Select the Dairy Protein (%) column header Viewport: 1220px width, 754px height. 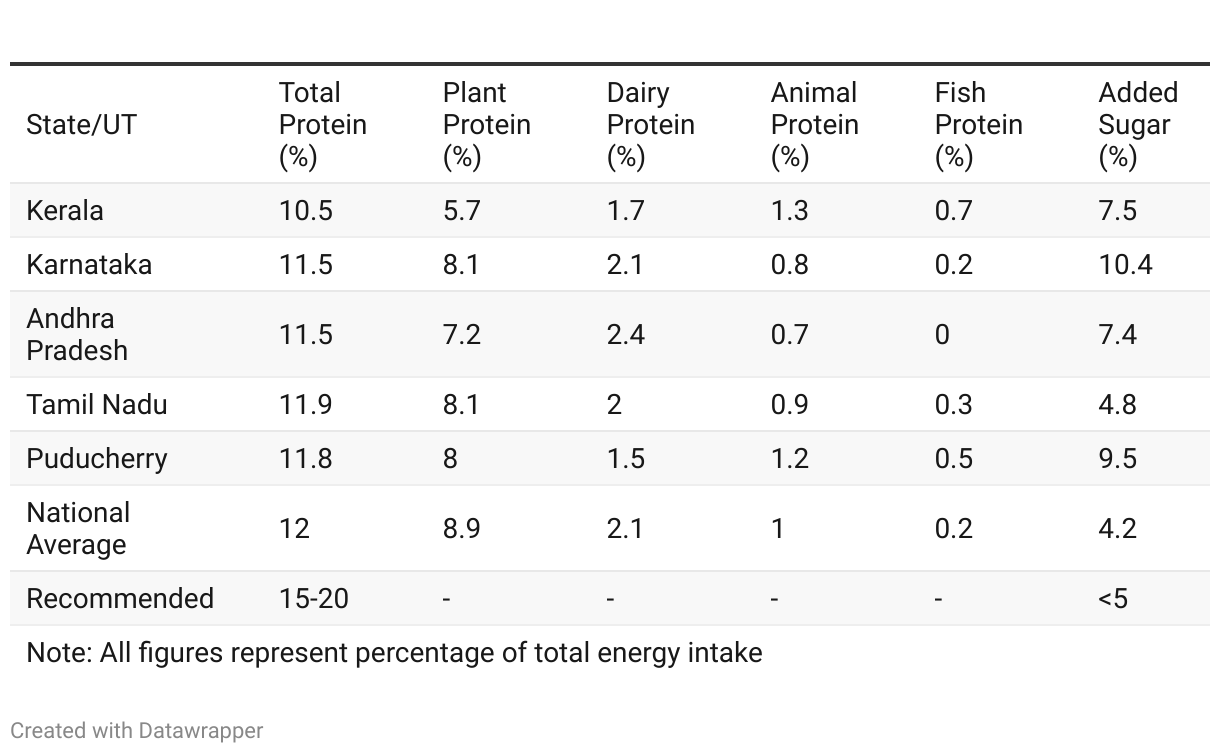click(651, 125)
